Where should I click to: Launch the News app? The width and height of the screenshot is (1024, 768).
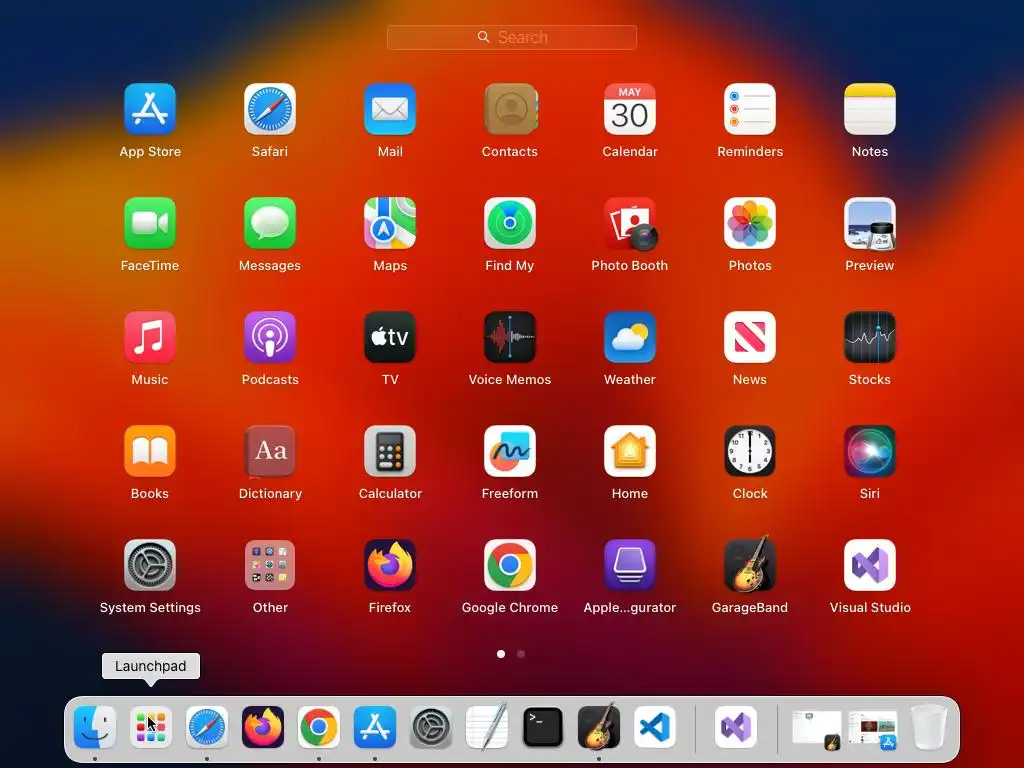[750, 337]
